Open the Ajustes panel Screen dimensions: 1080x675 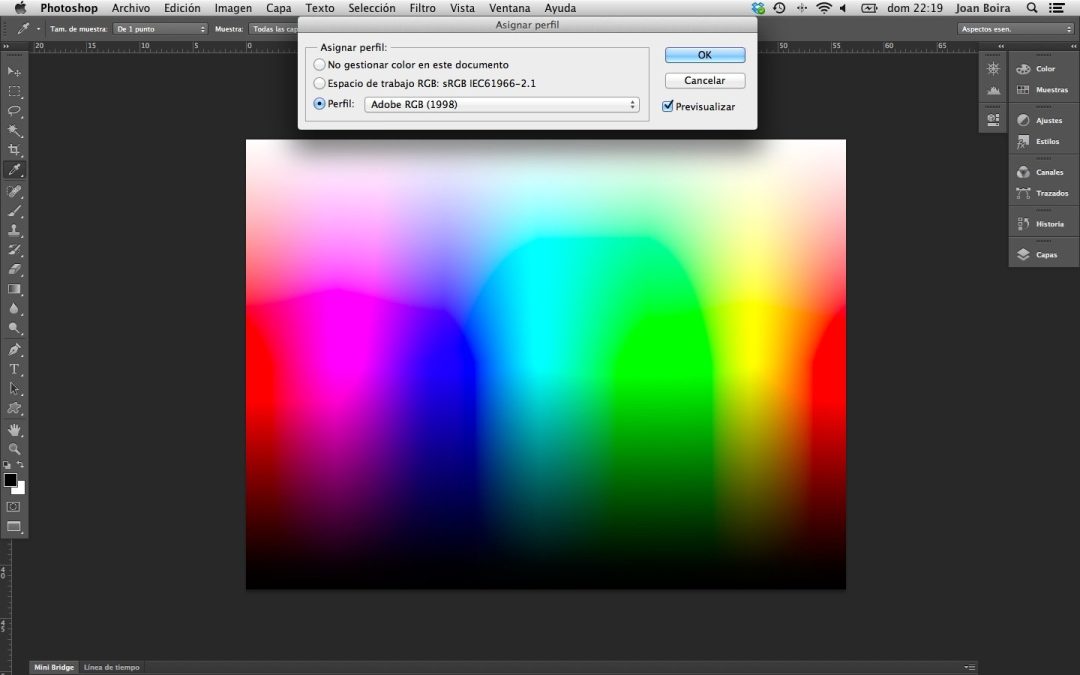click(1043, 119)
